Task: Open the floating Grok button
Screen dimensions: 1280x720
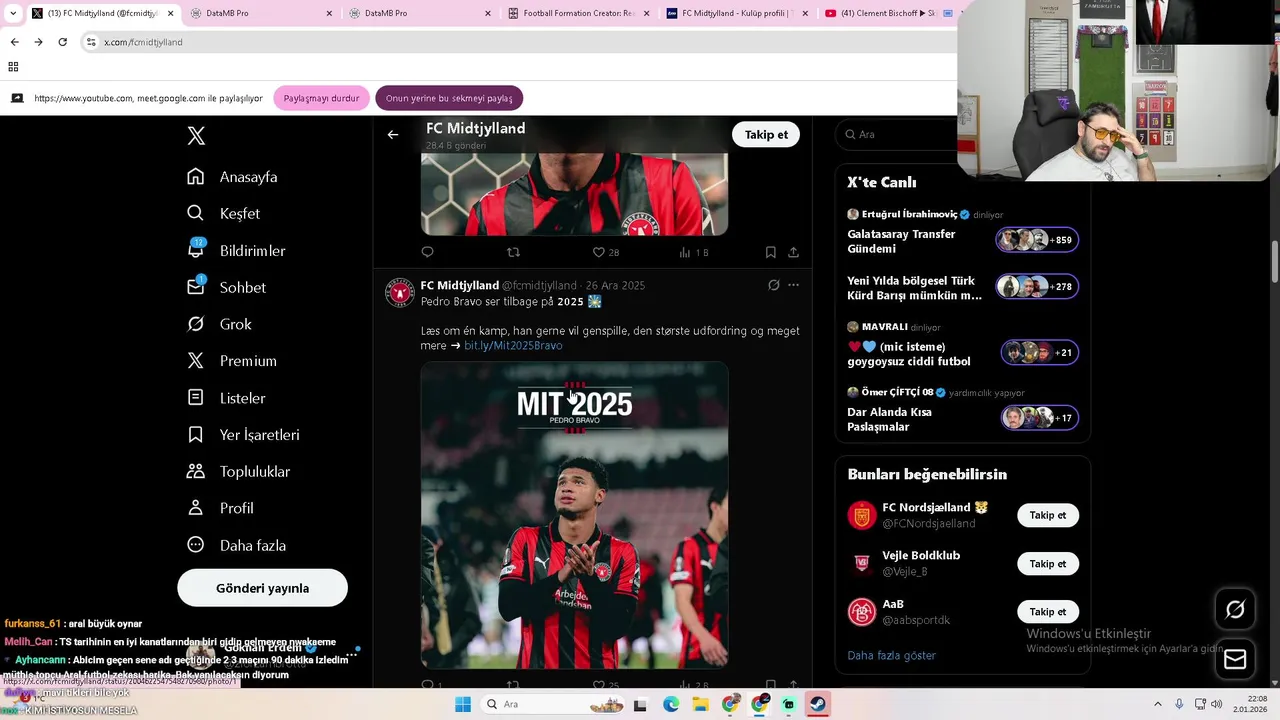Action: (1235, 609)
